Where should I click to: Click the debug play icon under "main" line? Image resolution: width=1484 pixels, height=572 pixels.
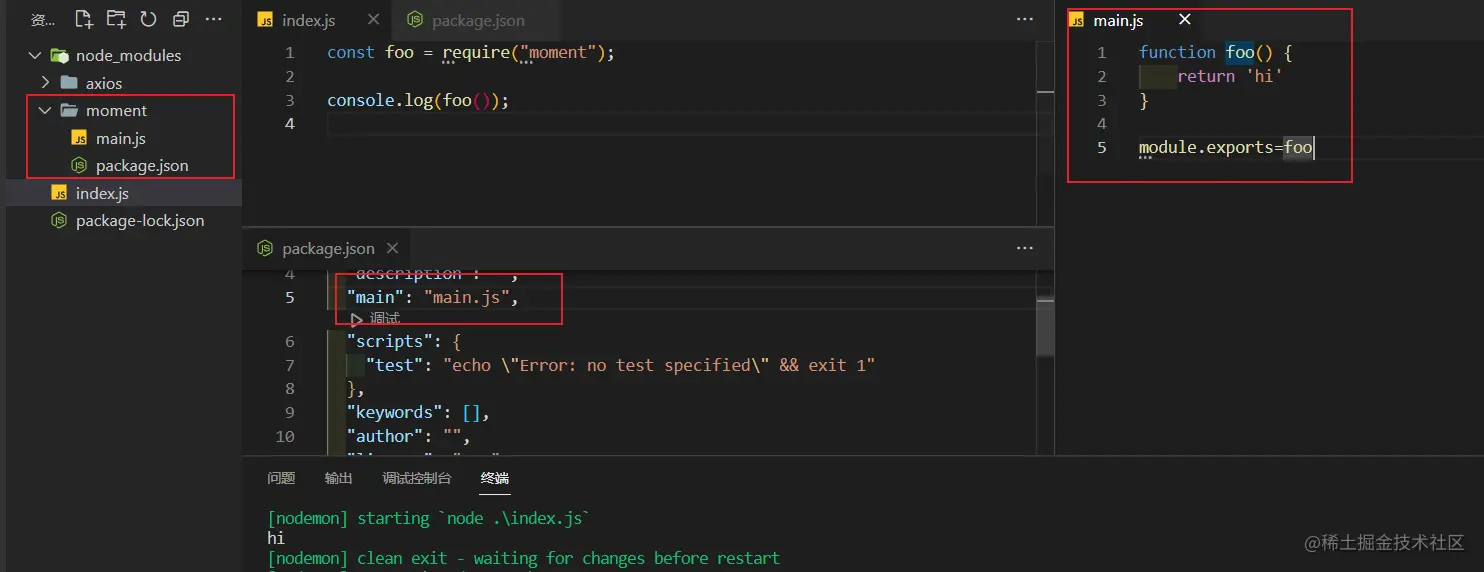357,319
